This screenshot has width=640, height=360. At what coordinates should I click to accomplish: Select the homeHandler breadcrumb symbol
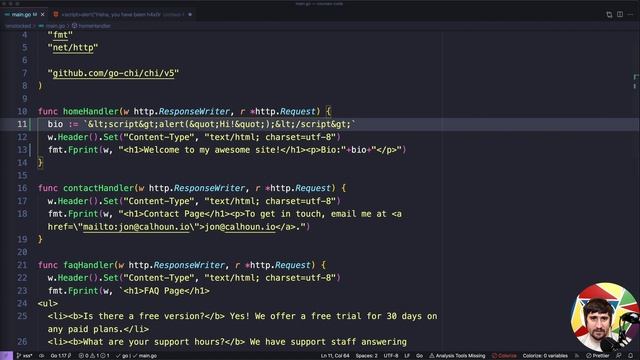91,26
